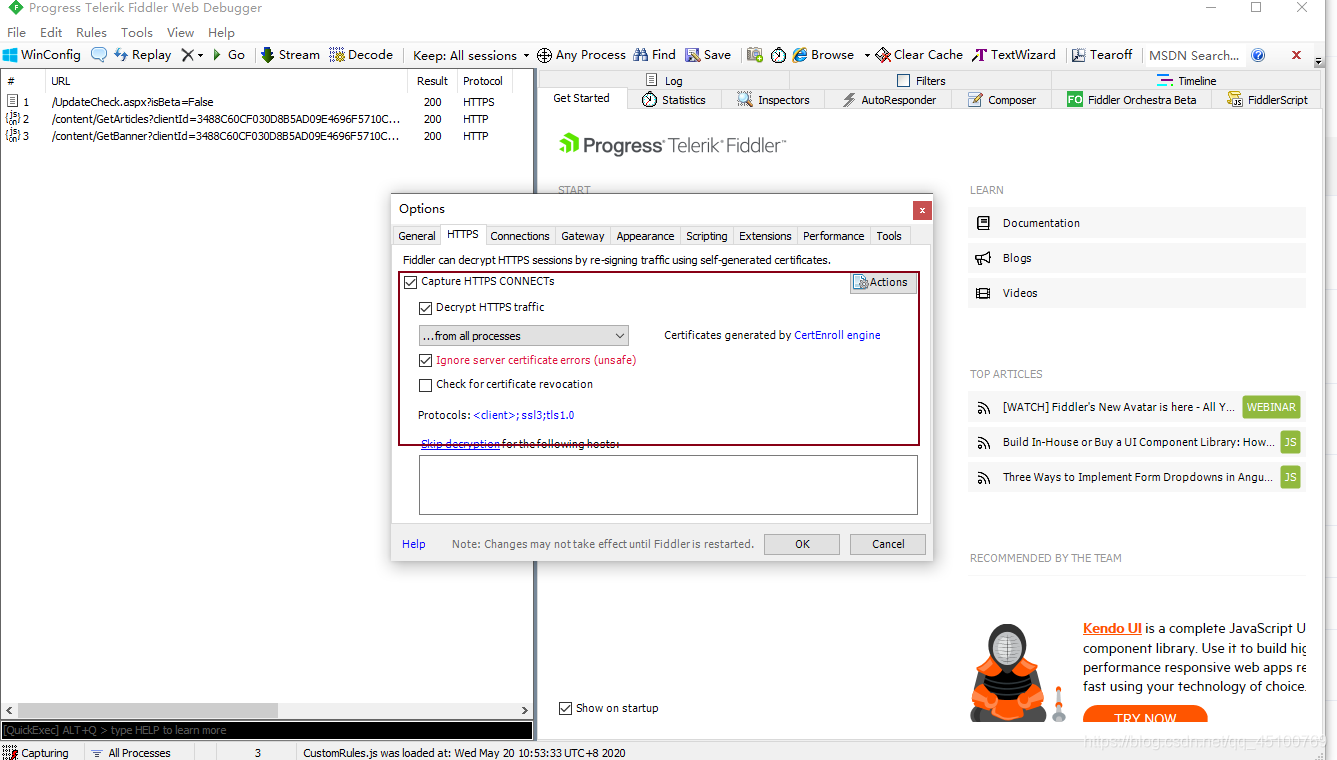
Task: Open the Edit menu
Action: click(x=51, y=32)
